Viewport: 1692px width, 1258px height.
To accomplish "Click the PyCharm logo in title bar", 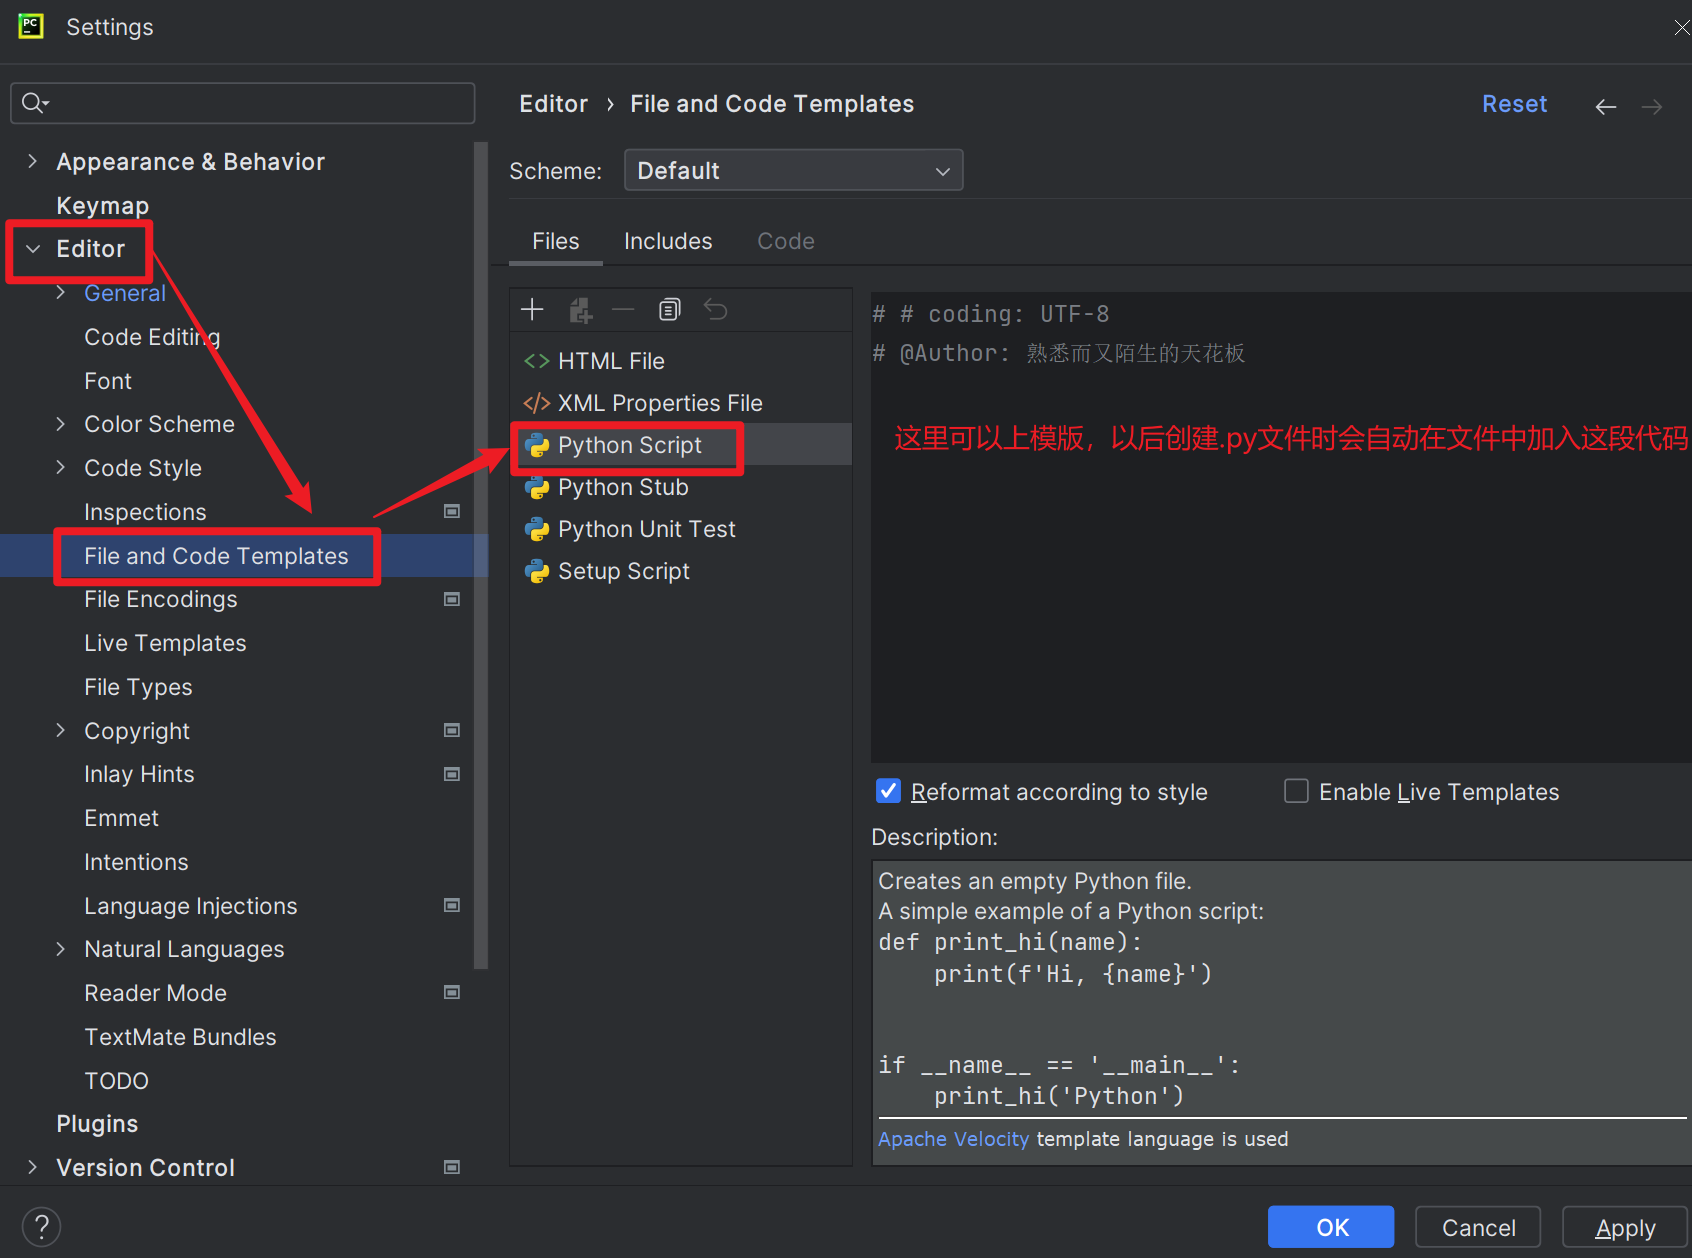I will tap(31, 26).
